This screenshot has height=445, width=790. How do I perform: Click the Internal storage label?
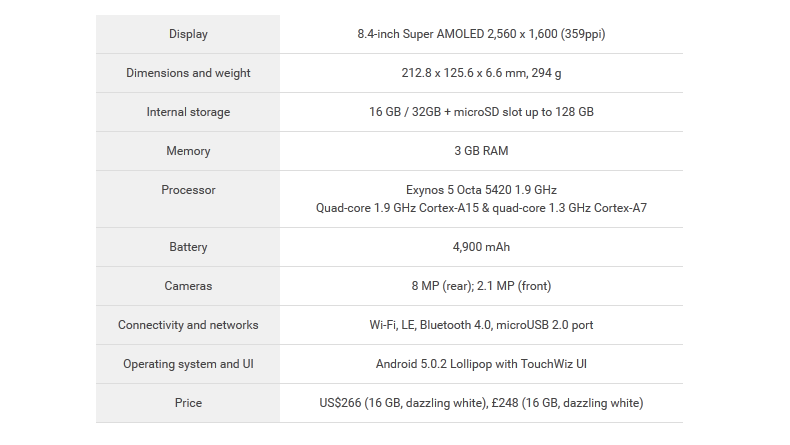188,112
